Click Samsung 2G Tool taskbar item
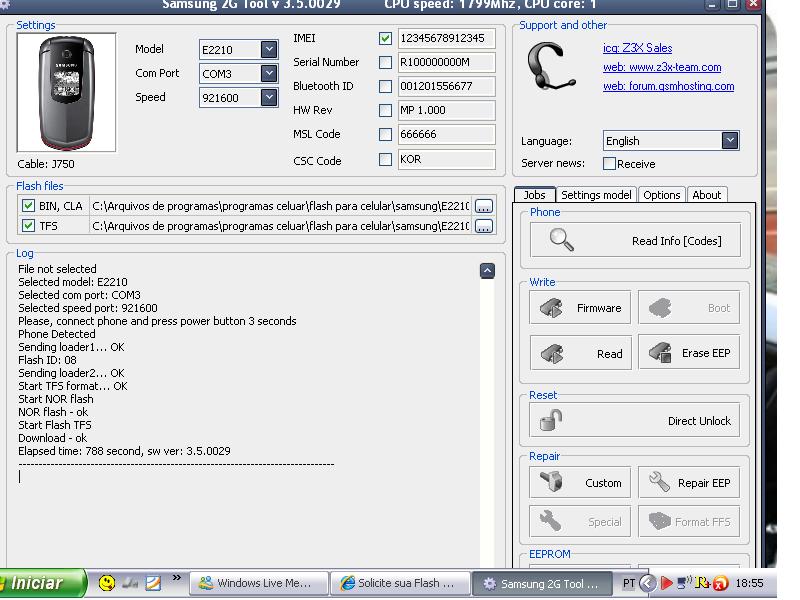800x600 pixels. 542,584
